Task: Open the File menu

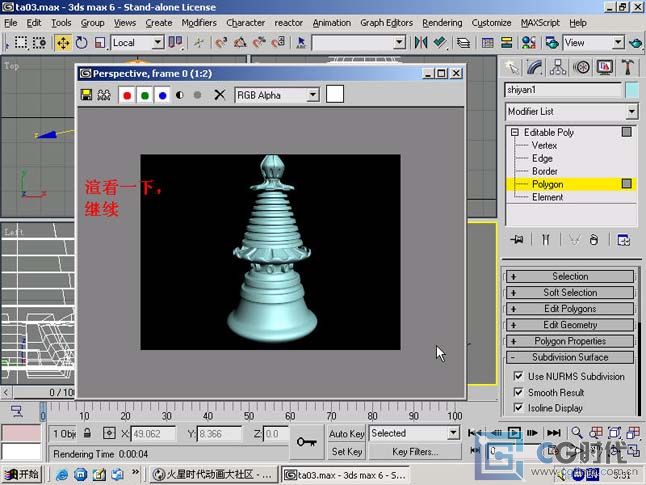Action: (11, 23)
